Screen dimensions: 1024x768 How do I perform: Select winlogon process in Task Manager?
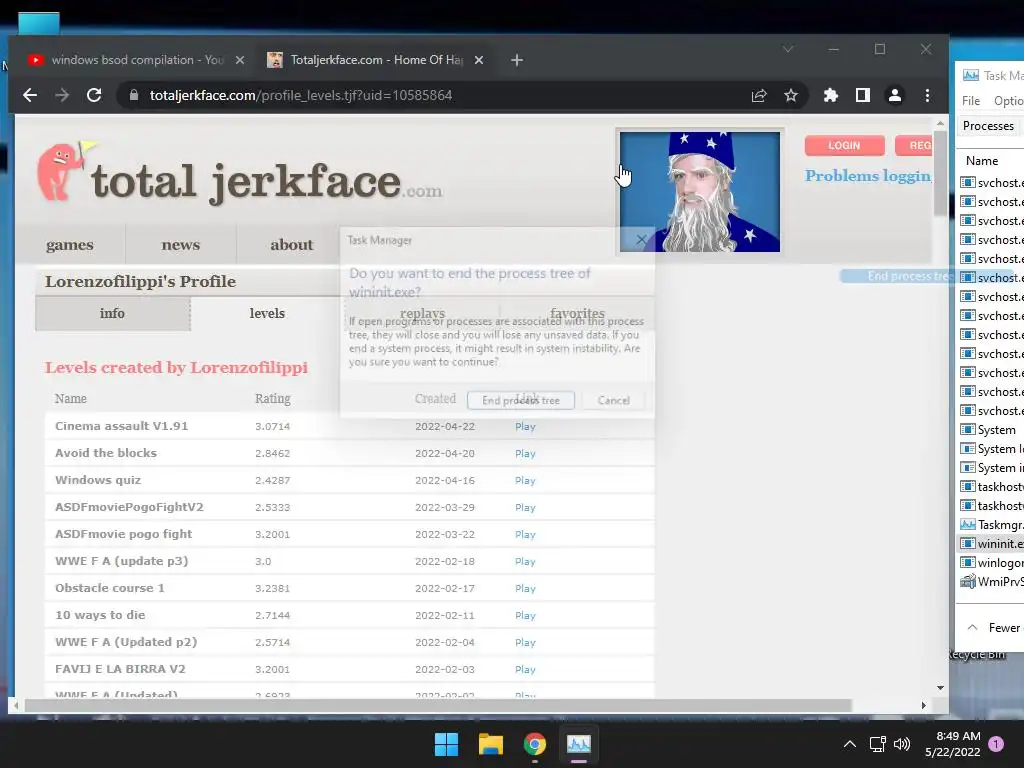point(991,562)
